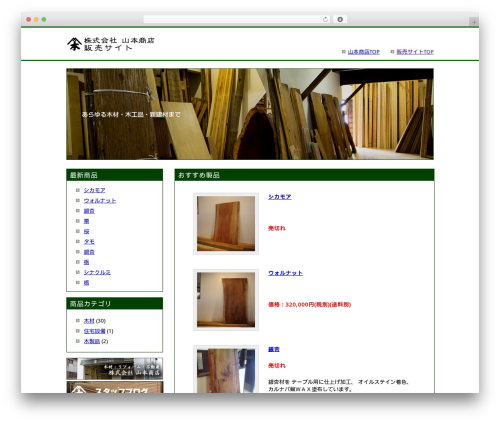The height and width of the screenshot is (423, 500).
Task: Maximize the window with the green button
Action: (x=44, y=19)
